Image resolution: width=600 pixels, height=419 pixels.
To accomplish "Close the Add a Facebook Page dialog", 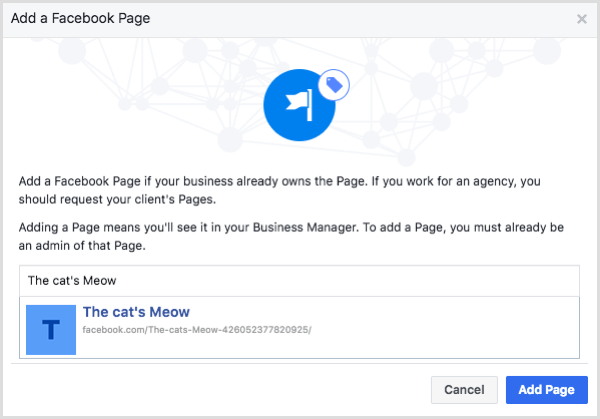I will pos(582,19).
